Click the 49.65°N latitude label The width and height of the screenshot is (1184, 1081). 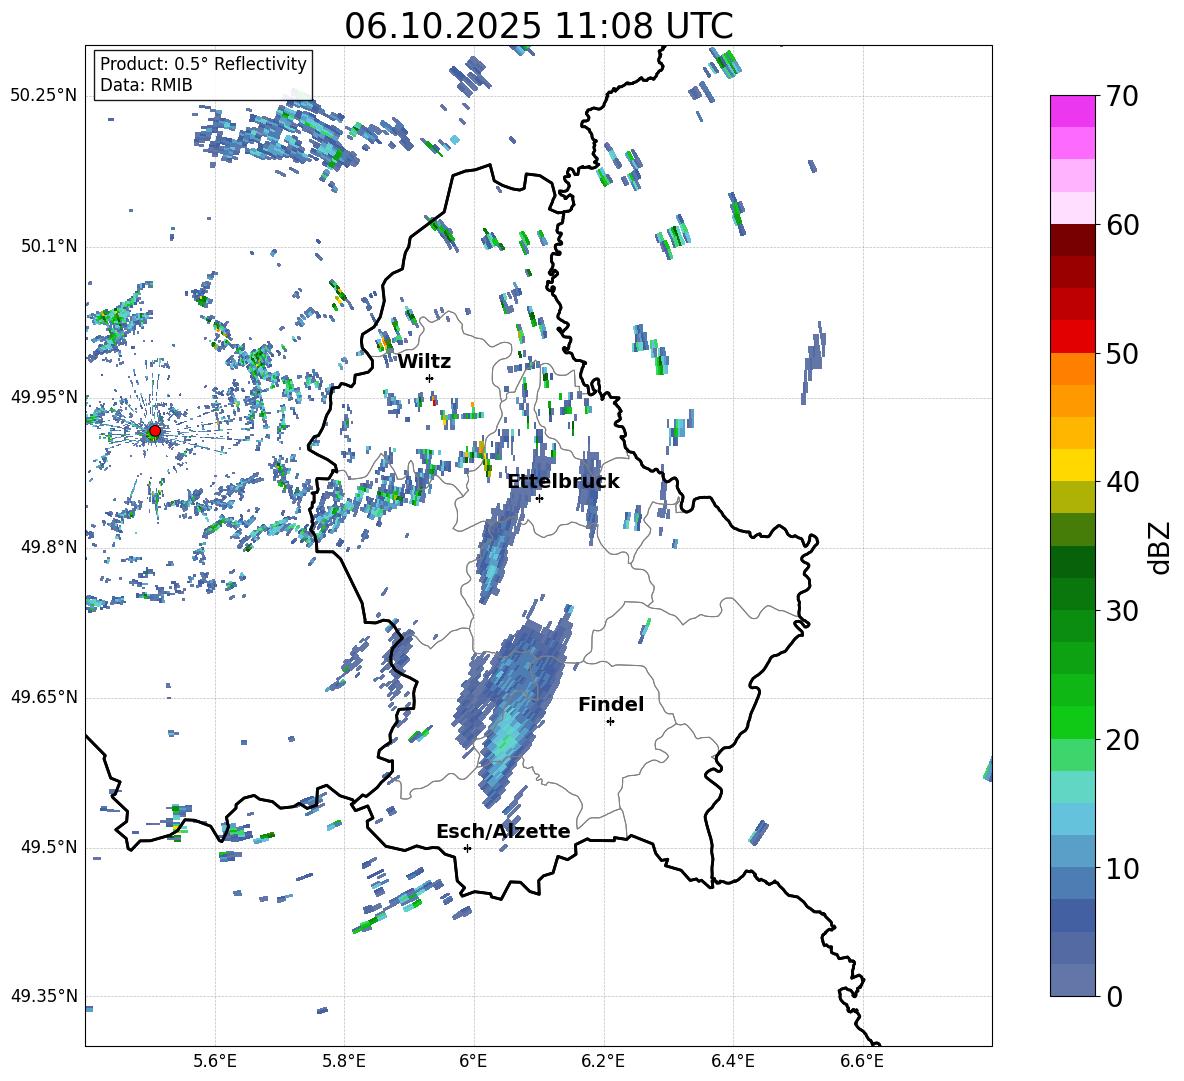click(x=44, y=697)
